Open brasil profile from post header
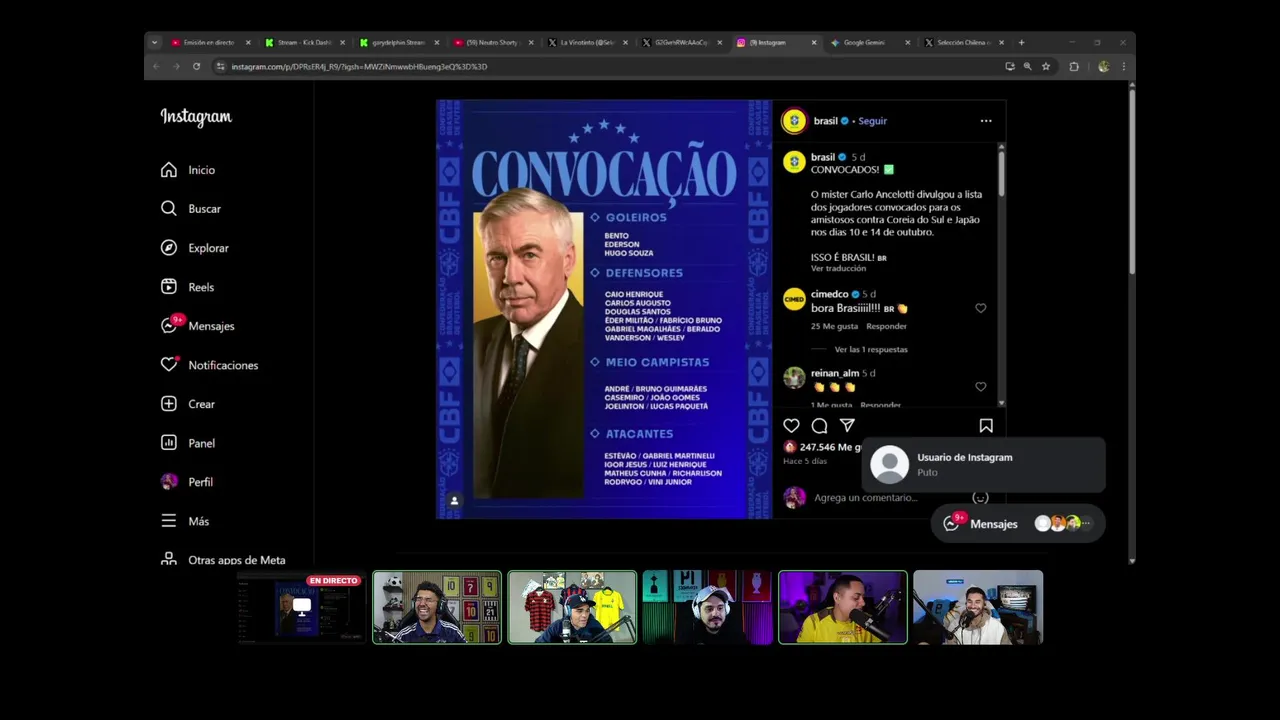The image size is (1280, 720). [826, 121]
